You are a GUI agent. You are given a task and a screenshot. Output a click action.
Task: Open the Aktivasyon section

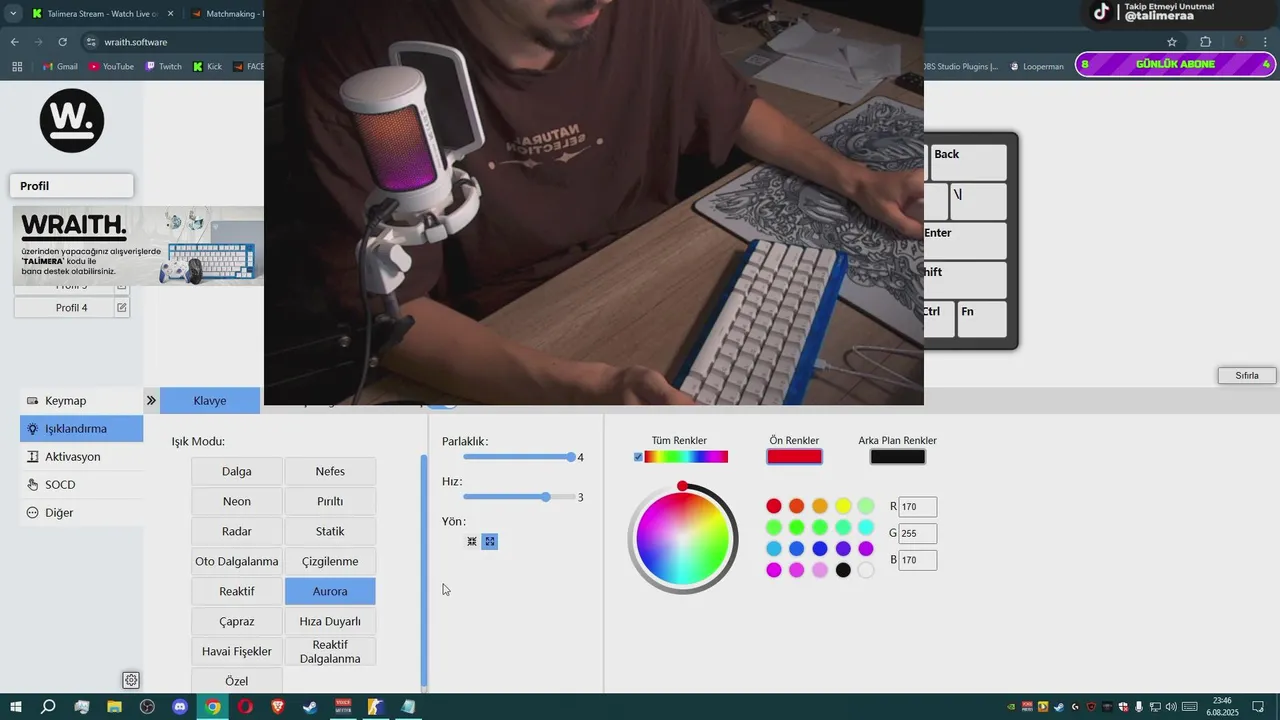81,456
